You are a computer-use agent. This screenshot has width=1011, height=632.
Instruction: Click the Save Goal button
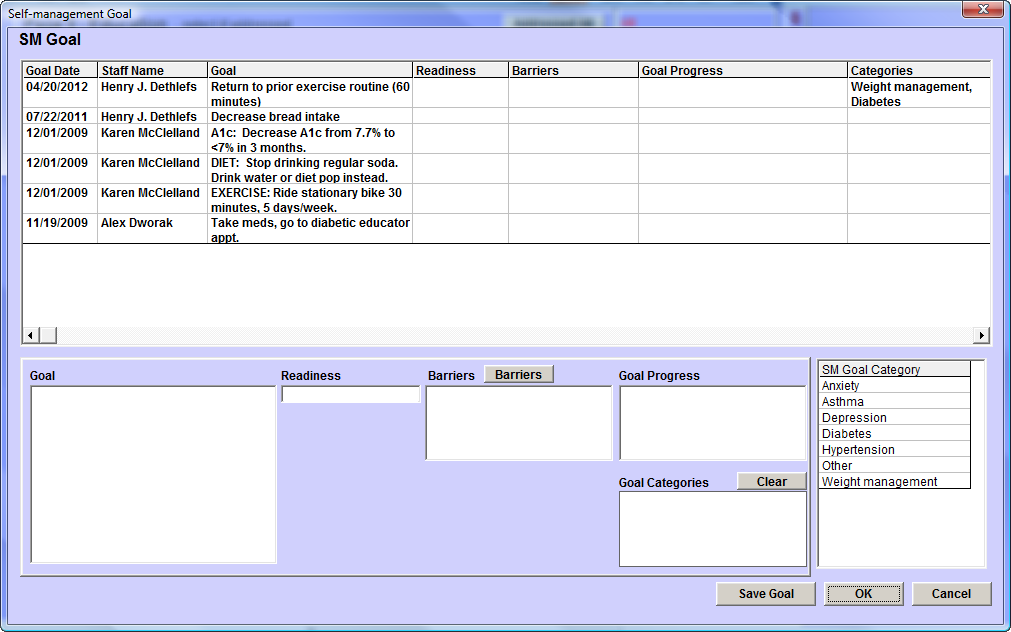766,594
